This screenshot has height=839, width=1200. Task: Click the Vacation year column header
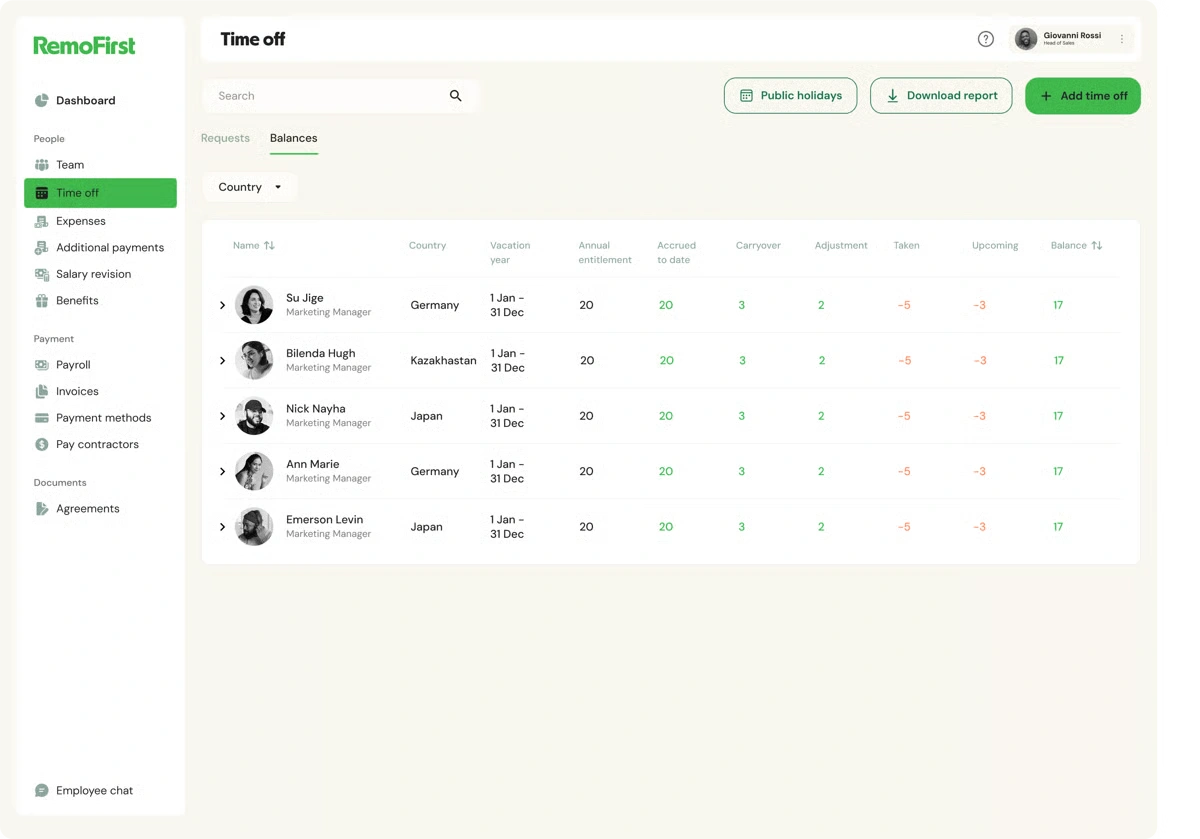[510, 252]
